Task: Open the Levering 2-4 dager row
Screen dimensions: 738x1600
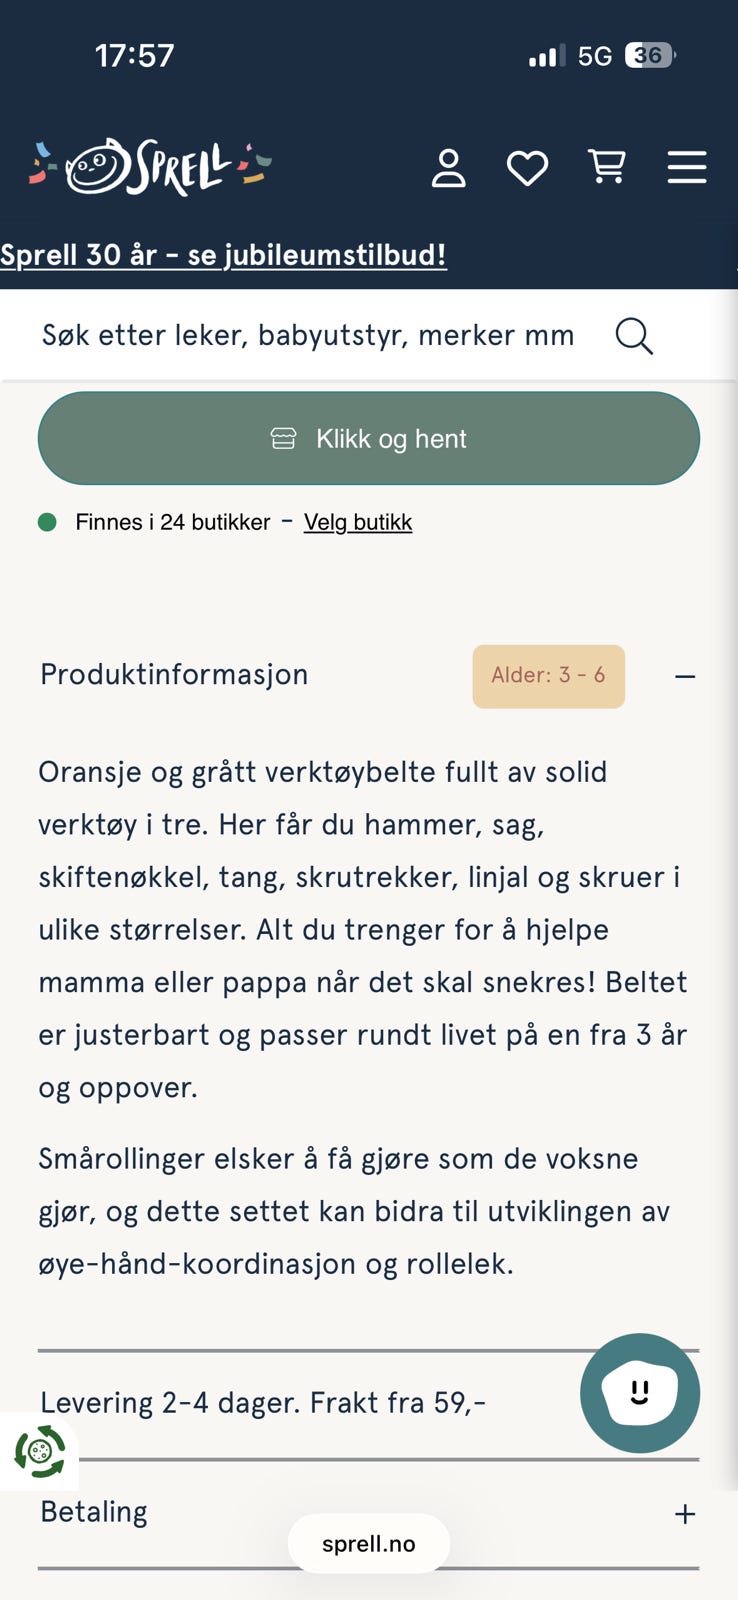Action: click(263, 1403)
